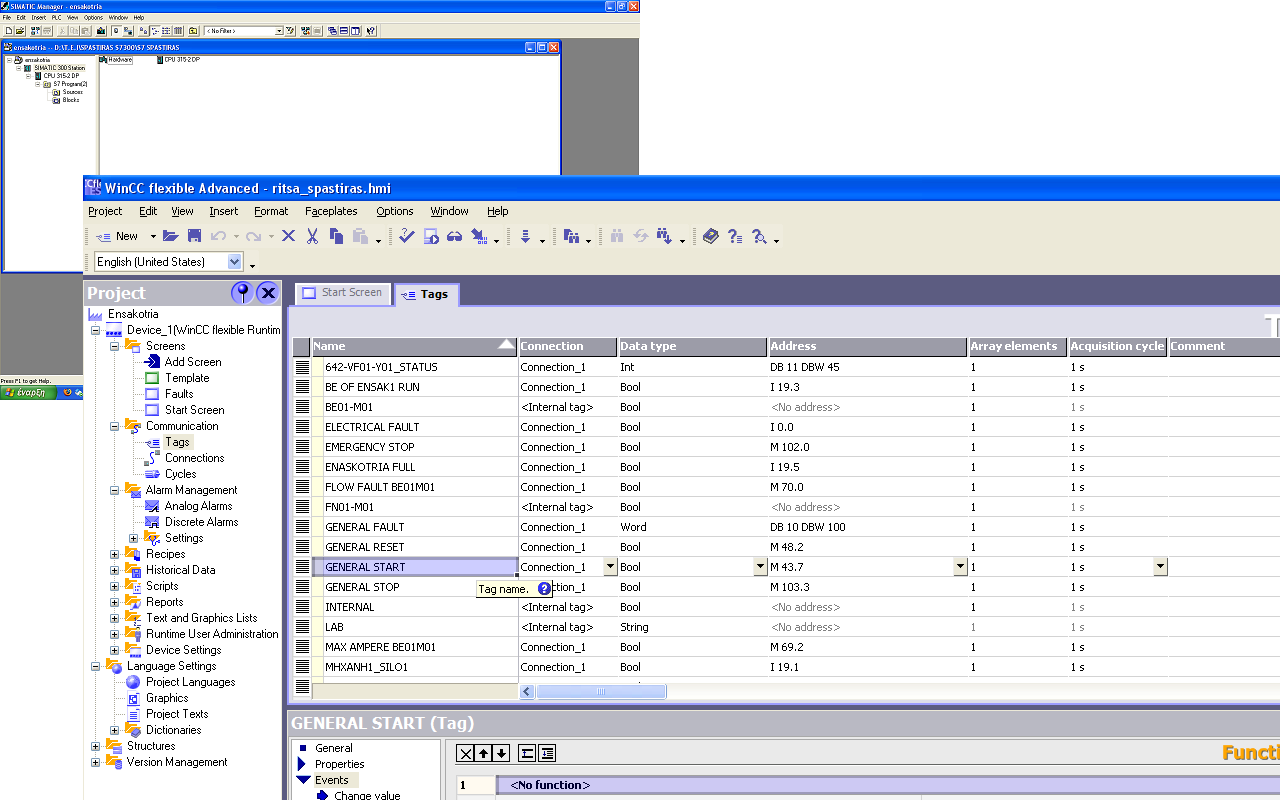Open Project Languages in tree
This screenshot has width=1280, height=800.
coord(190,682)
